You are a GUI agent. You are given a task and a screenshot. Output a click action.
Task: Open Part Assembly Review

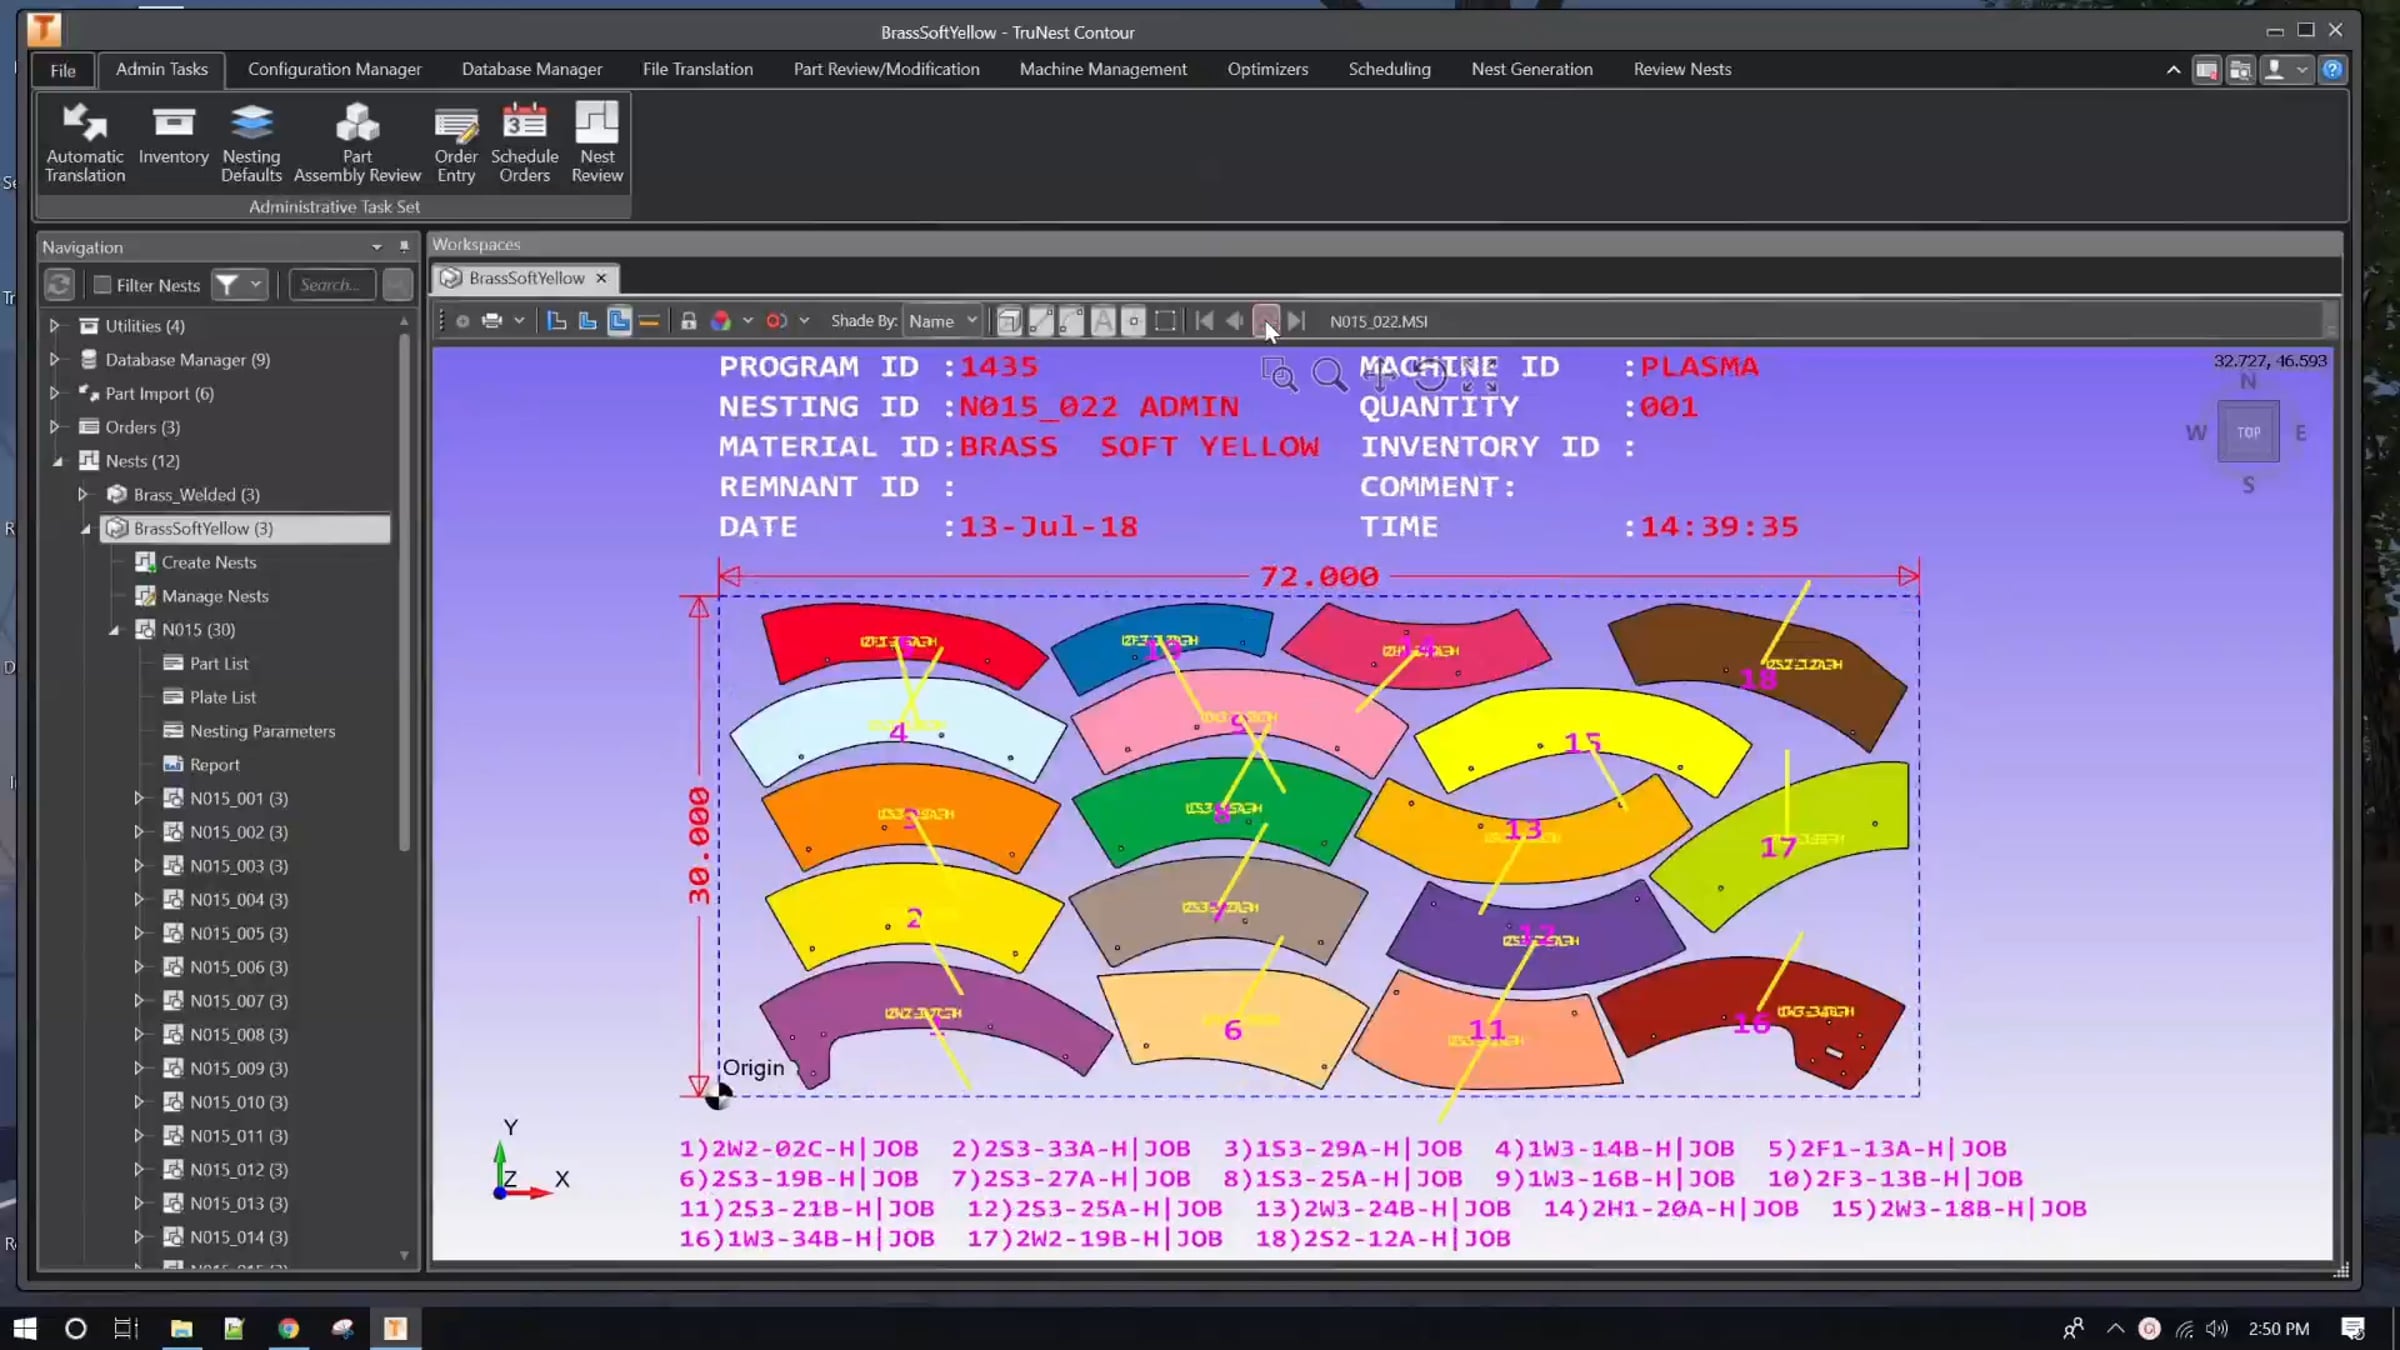[x=357, y=142]
